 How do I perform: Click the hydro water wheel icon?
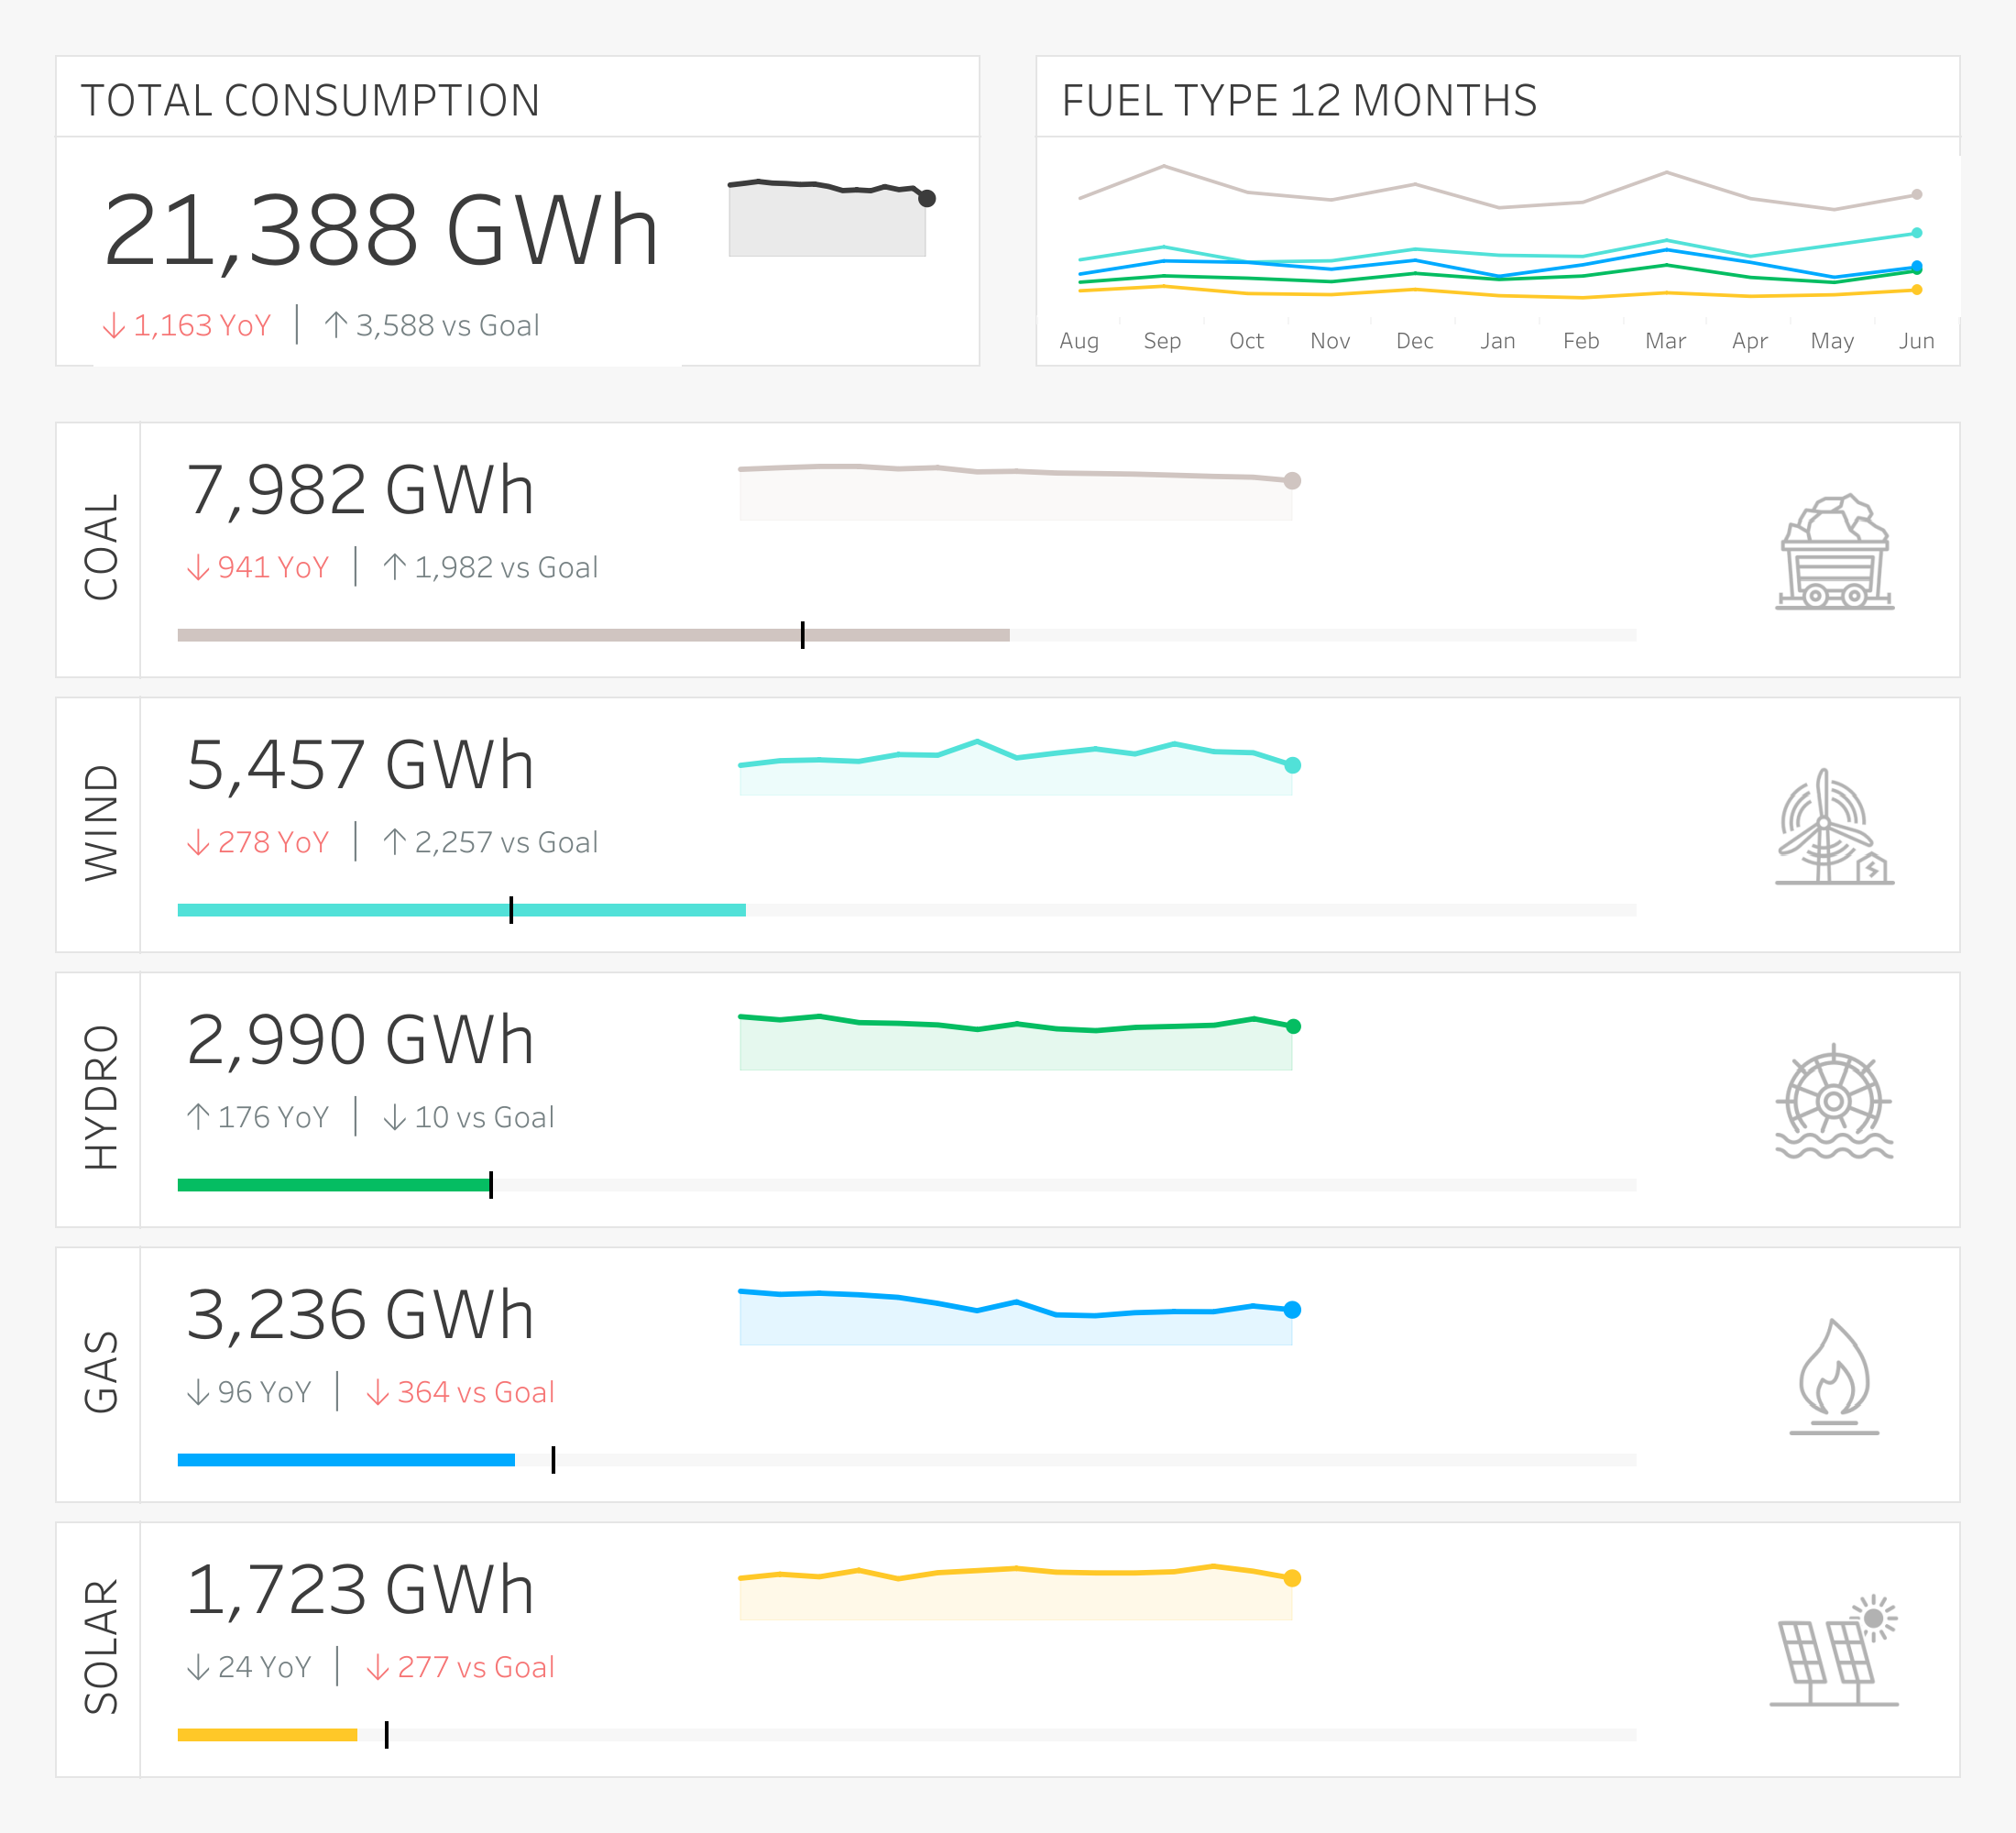pos(1834,1101)
